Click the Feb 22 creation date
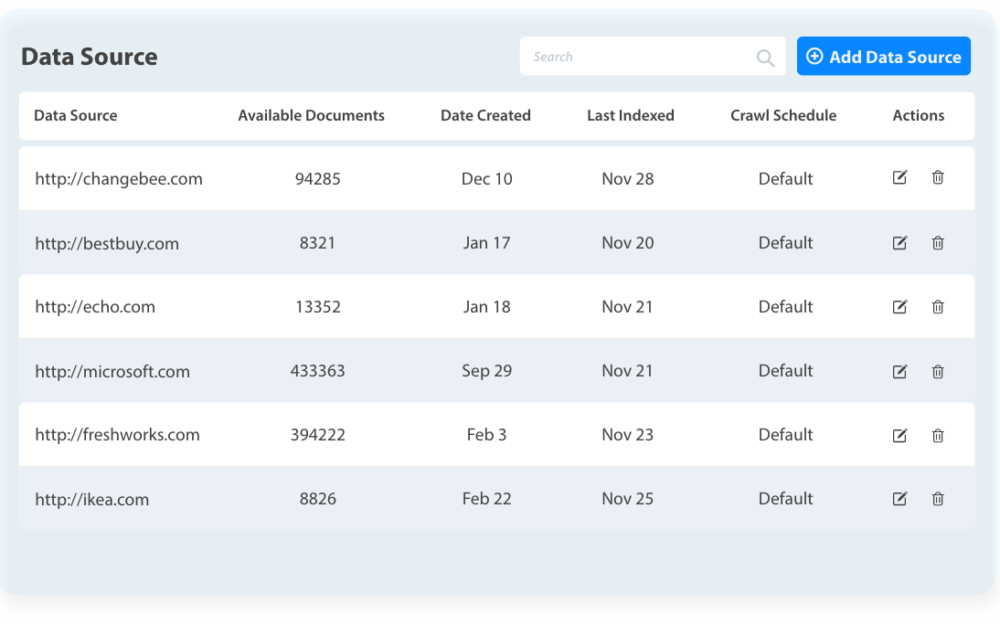Screen dimensions: 1000x625 click(x=487, y=498)
